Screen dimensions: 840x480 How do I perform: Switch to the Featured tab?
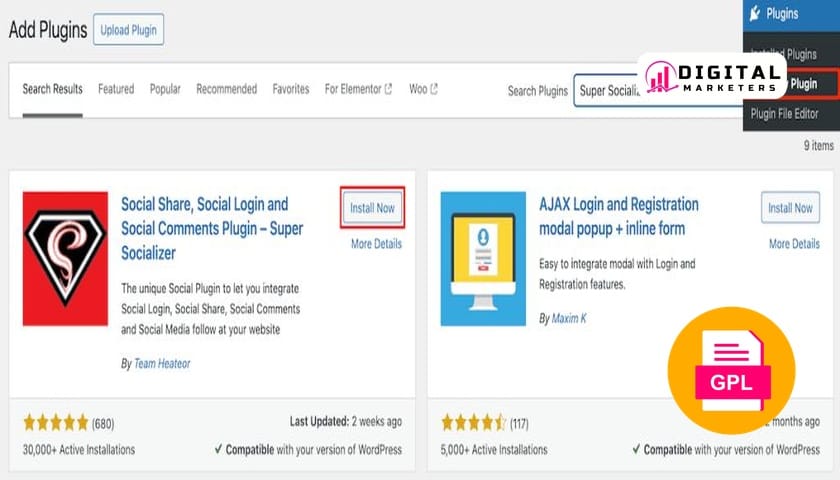click(116, 89)
